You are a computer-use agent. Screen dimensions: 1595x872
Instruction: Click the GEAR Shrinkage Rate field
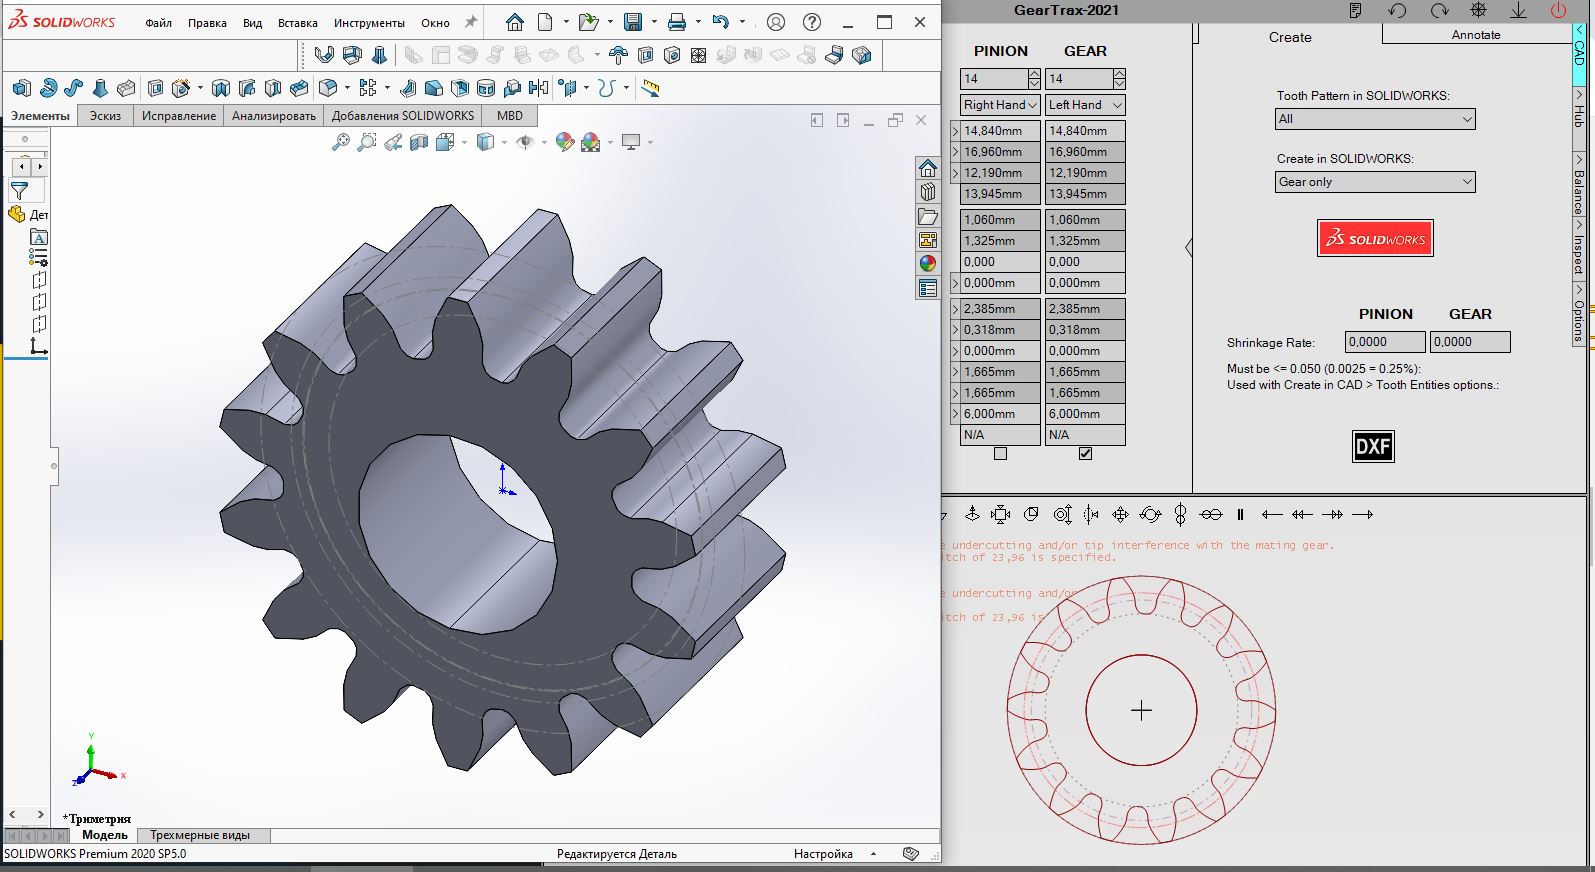pyautogui.click(x=1470, y=342)
